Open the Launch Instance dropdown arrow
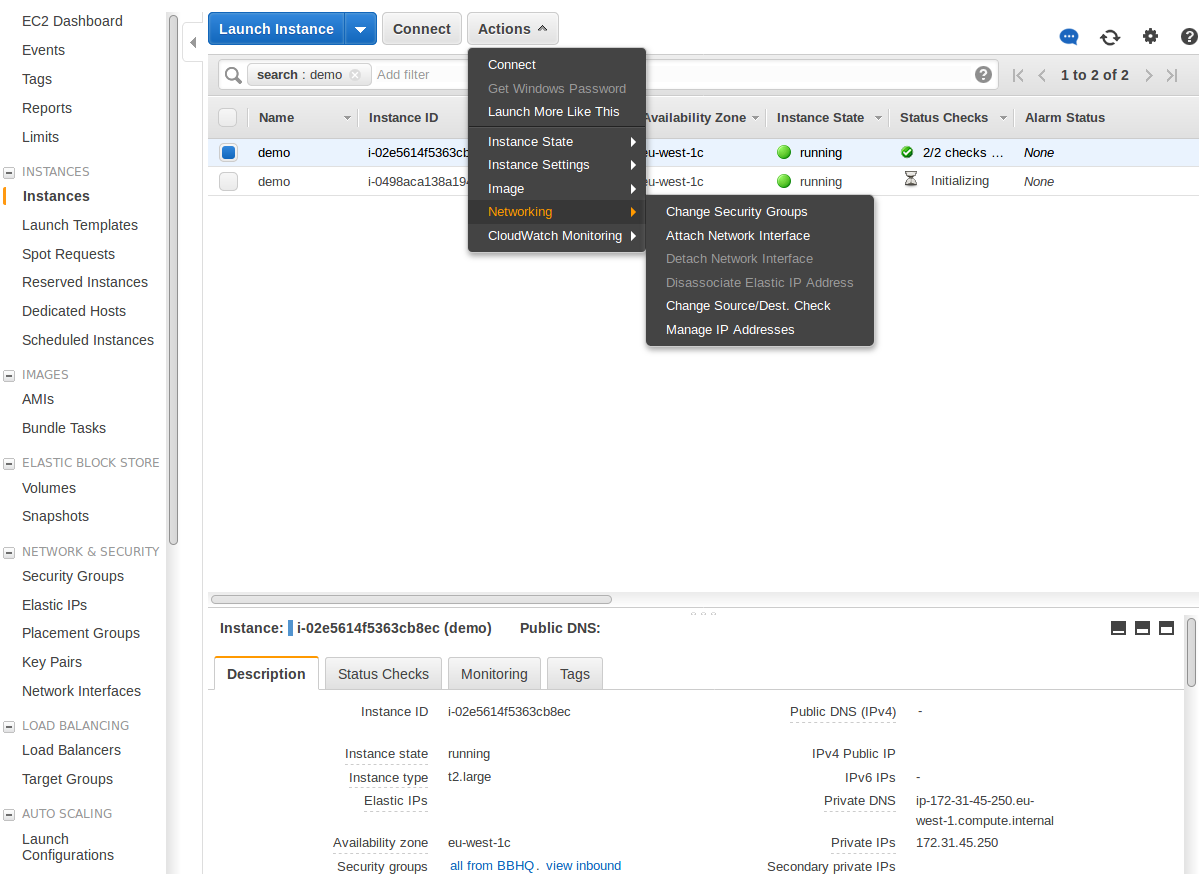Image resolution: width=1203 pixels, height=882 pixels. pos(360,29)
